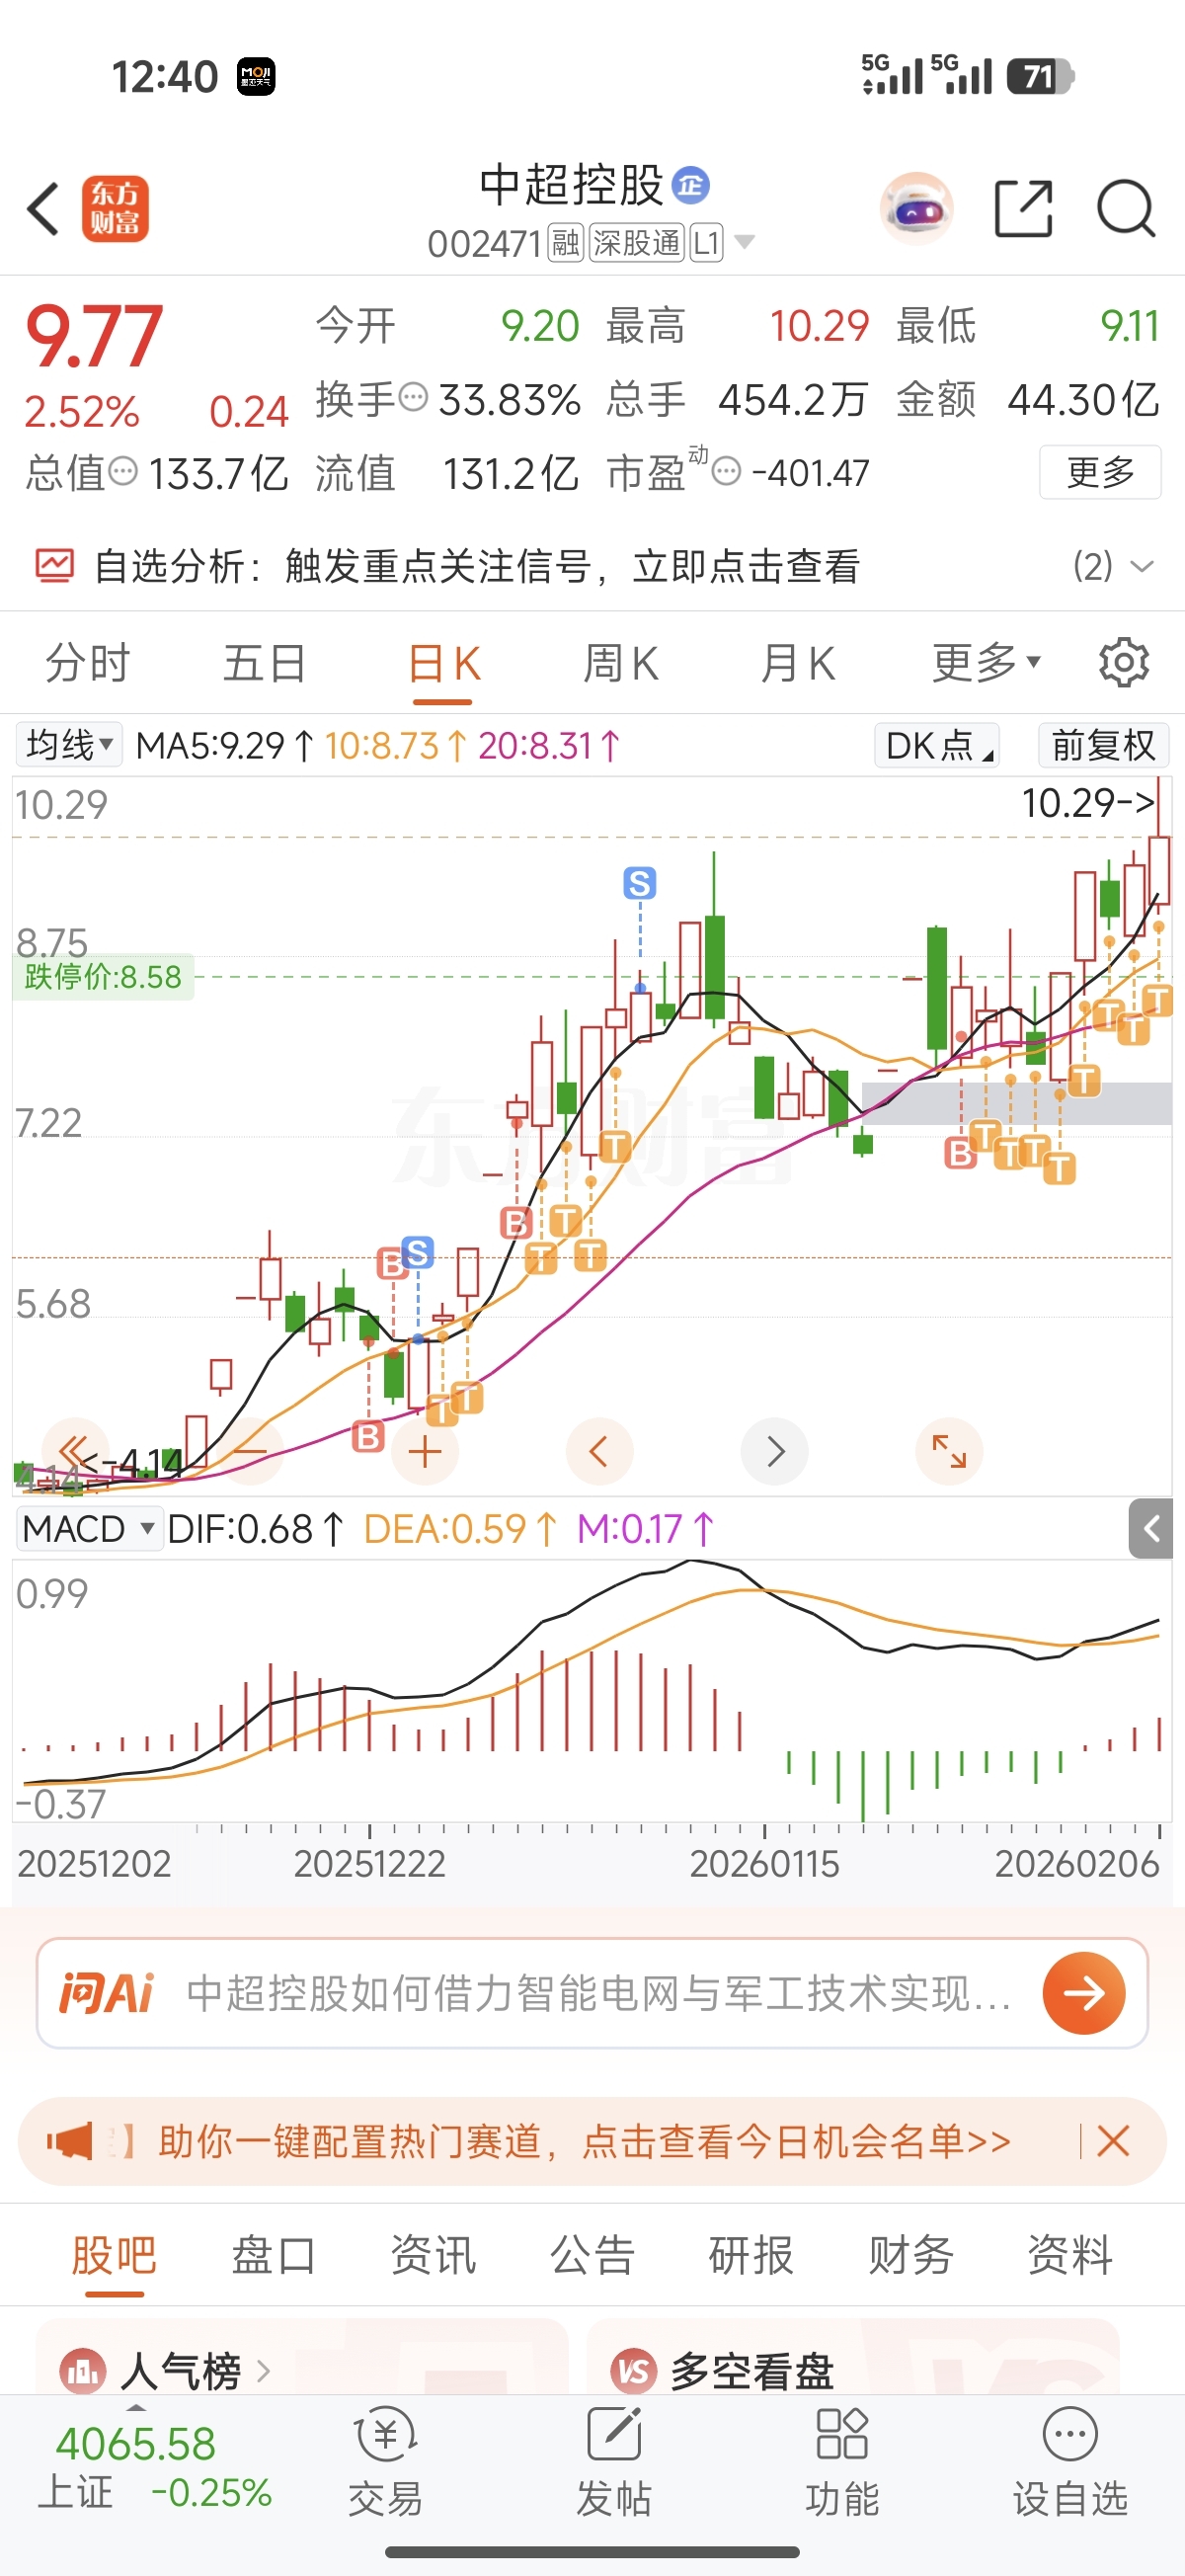Open the 盘口 tab

pos(274,2256)
